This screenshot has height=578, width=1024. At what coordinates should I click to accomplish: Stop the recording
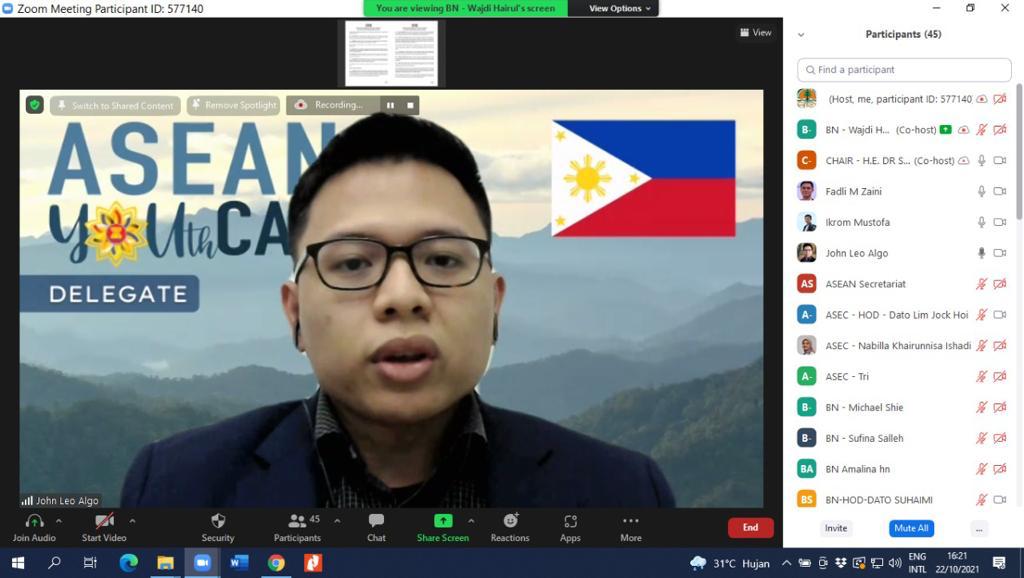410,105
